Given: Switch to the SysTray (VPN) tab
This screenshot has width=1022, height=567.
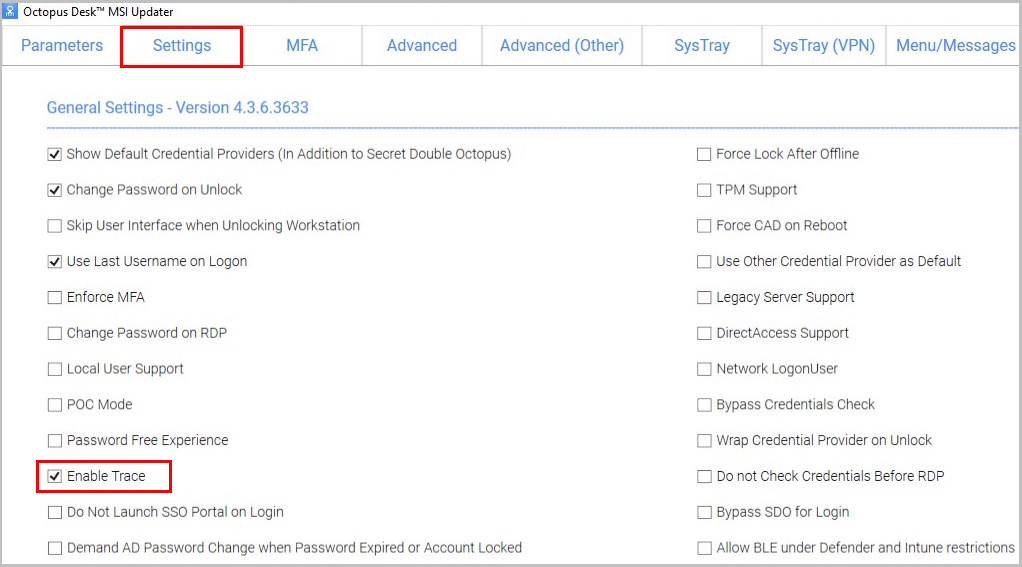Looking at the screenshot, I should (x=824, y=46).
